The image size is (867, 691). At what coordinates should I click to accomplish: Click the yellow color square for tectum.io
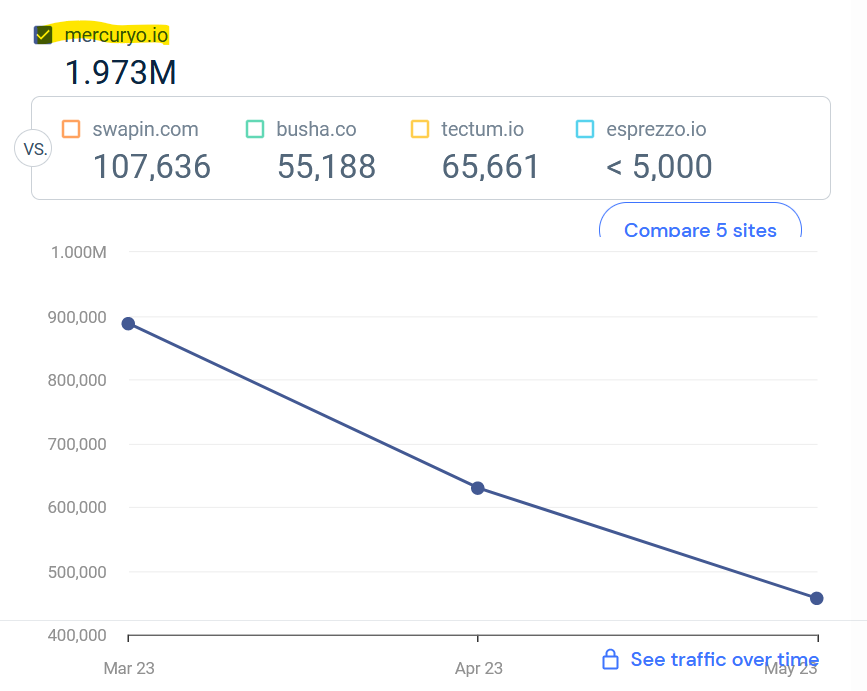(x=420, y=129)
